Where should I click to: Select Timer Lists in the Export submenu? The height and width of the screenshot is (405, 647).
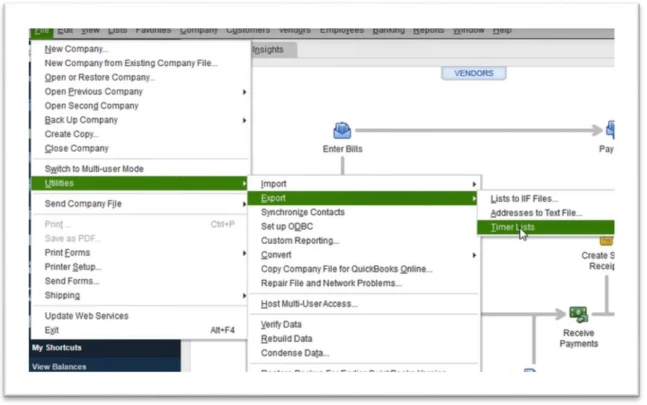[513, 227]
